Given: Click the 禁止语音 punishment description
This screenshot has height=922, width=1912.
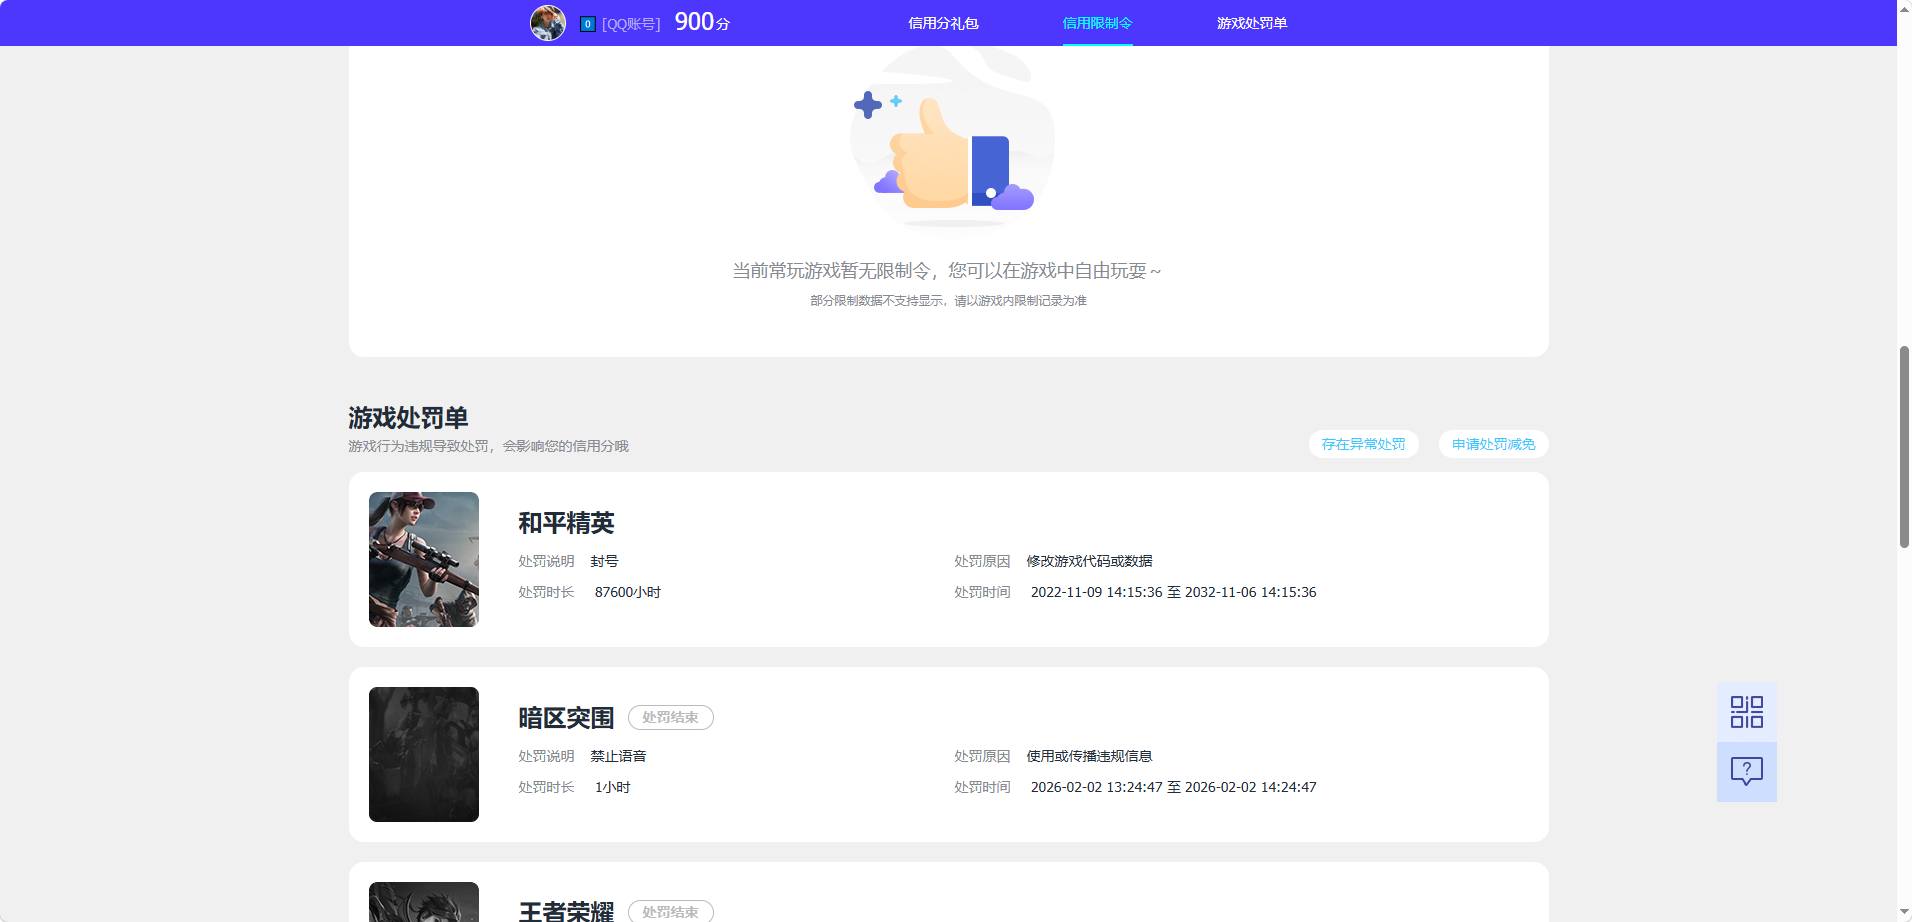Looking at the screenshot, I should point(618,756).
